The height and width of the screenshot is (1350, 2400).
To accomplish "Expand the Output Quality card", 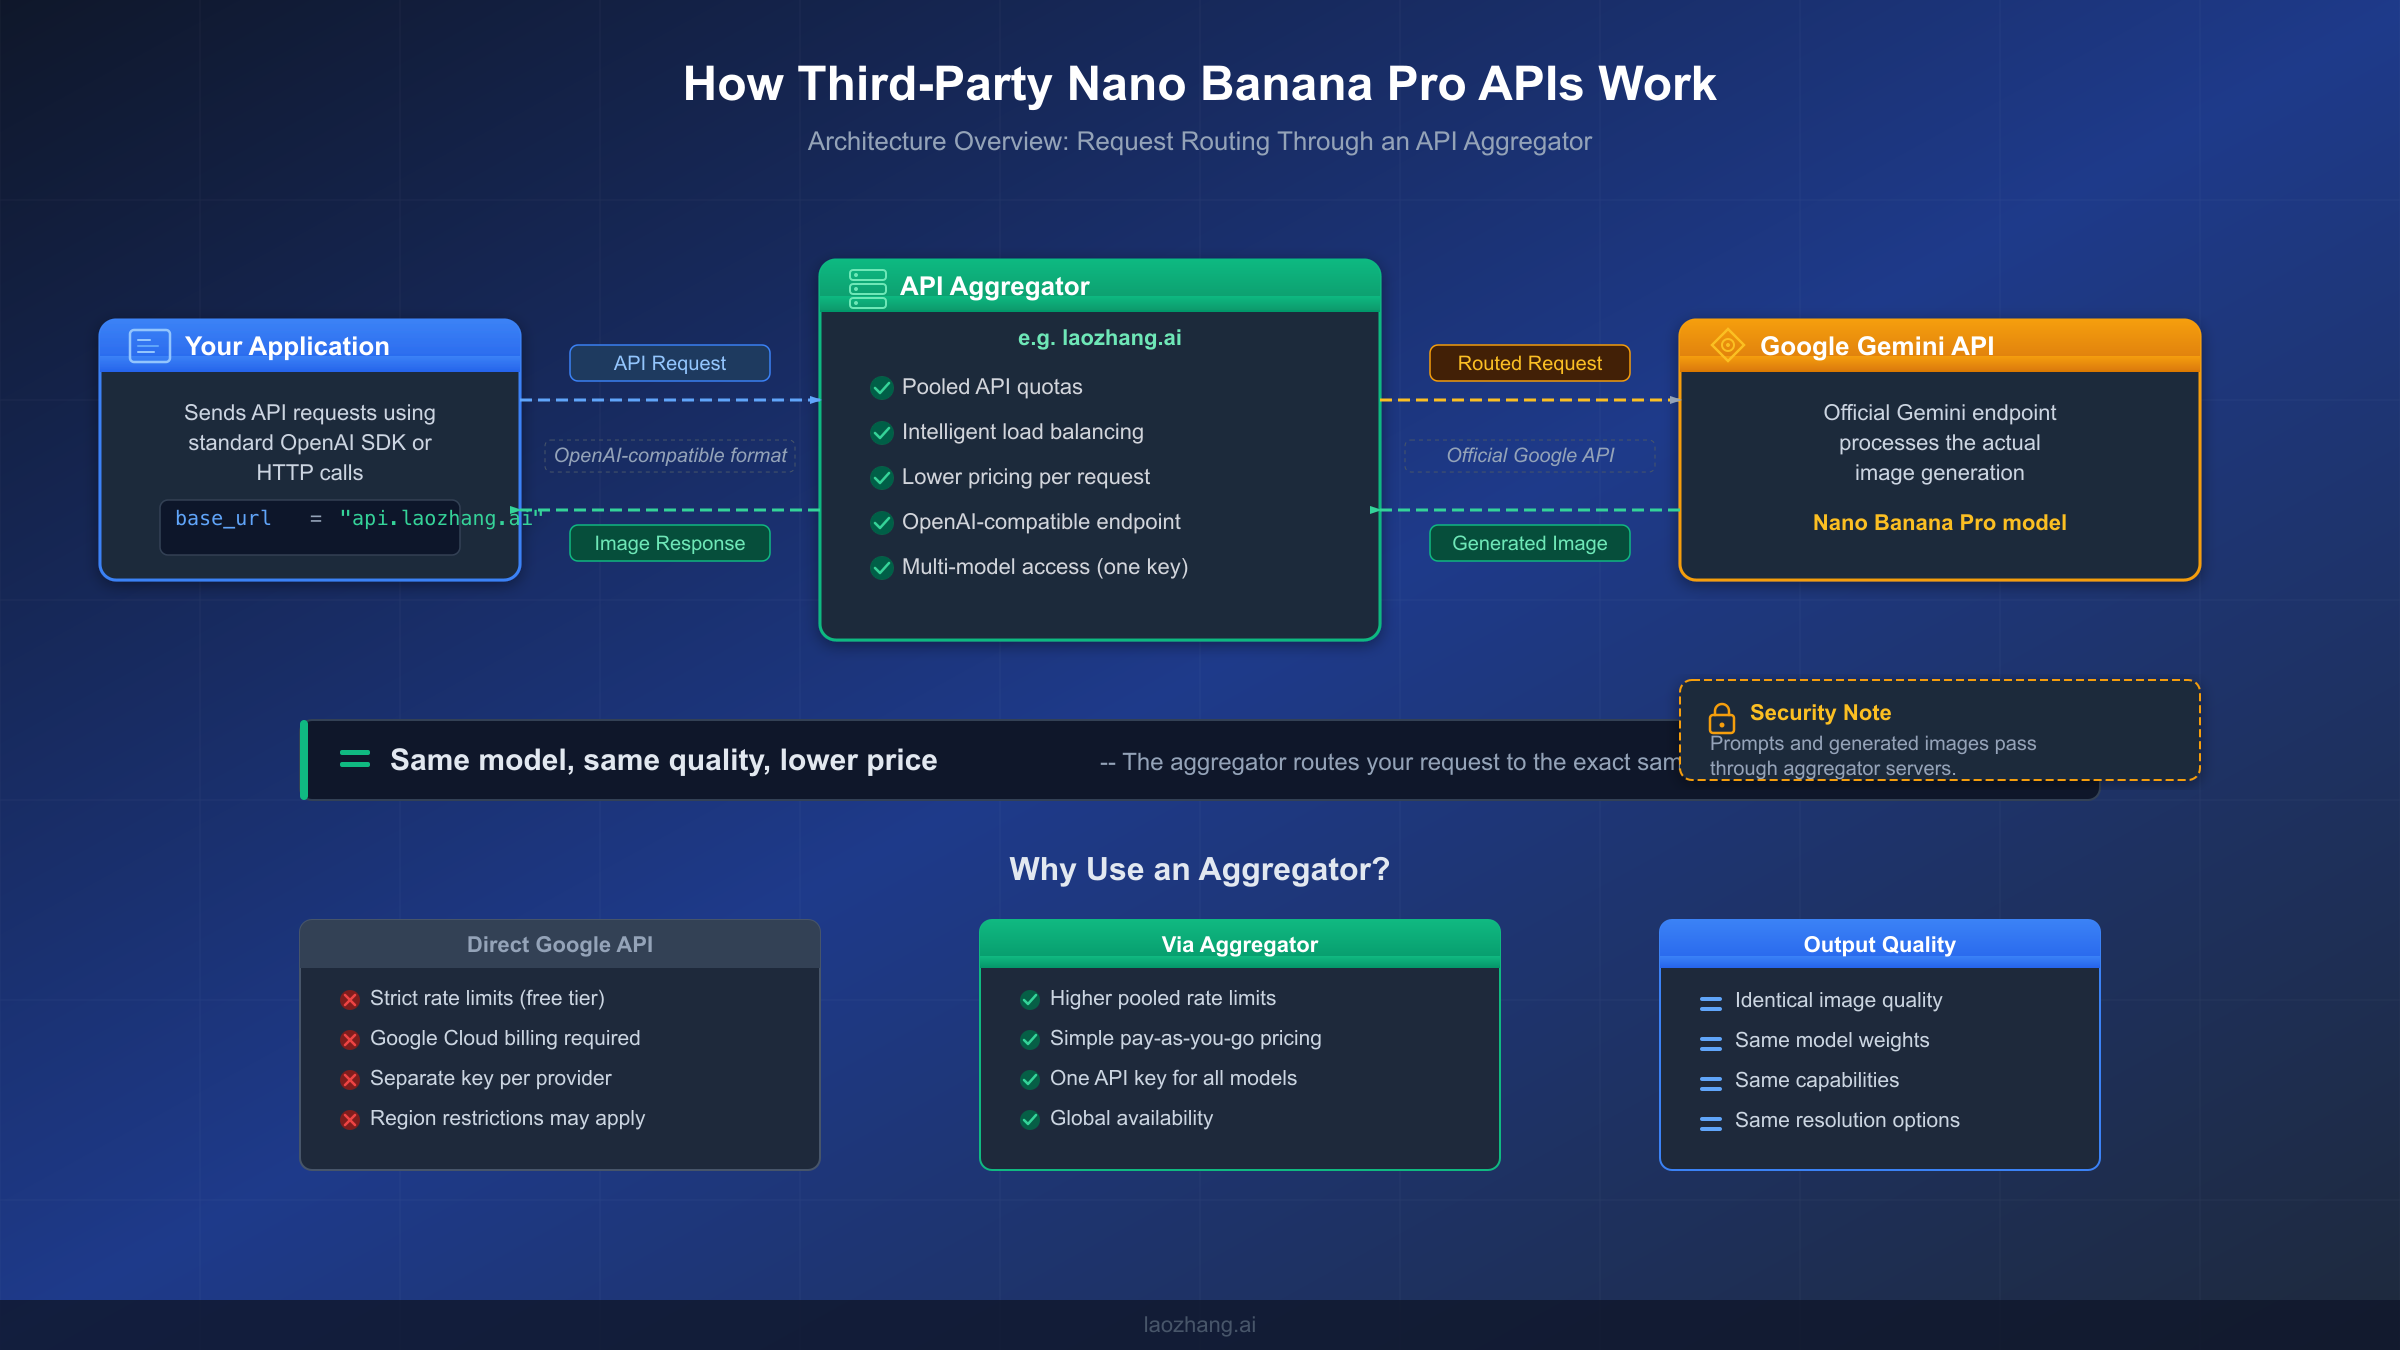I will [1879, 944].
